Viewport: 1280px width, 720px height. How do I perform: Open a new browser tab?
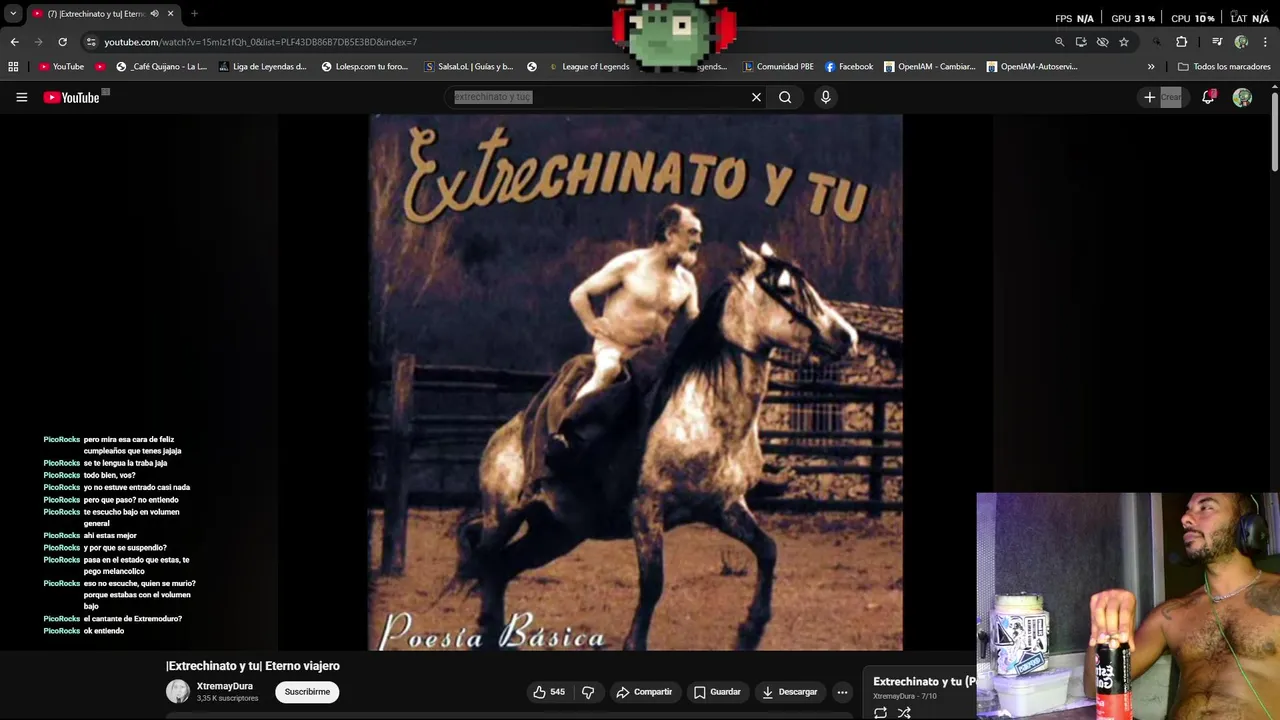tap(194, 14)
